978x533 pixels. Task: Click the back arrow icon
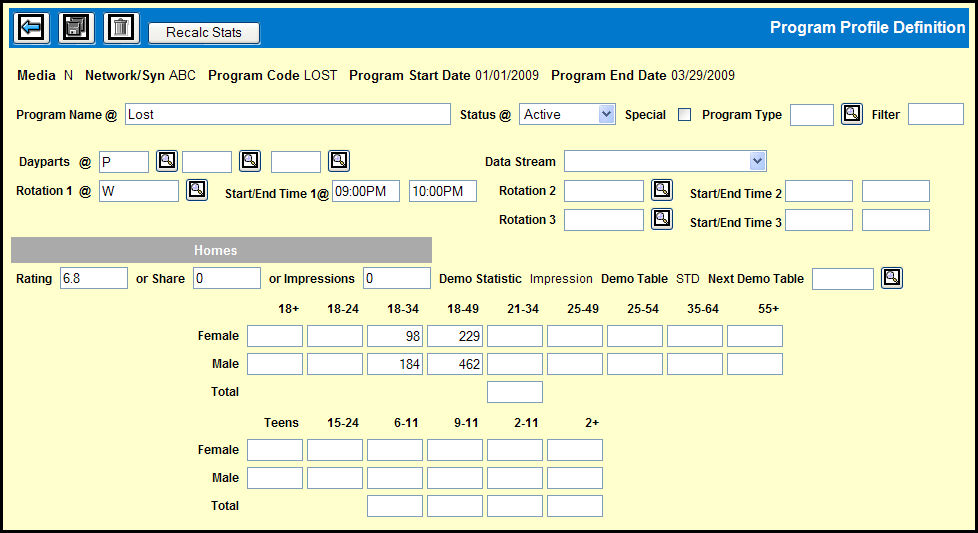click(x=31, y=28)
